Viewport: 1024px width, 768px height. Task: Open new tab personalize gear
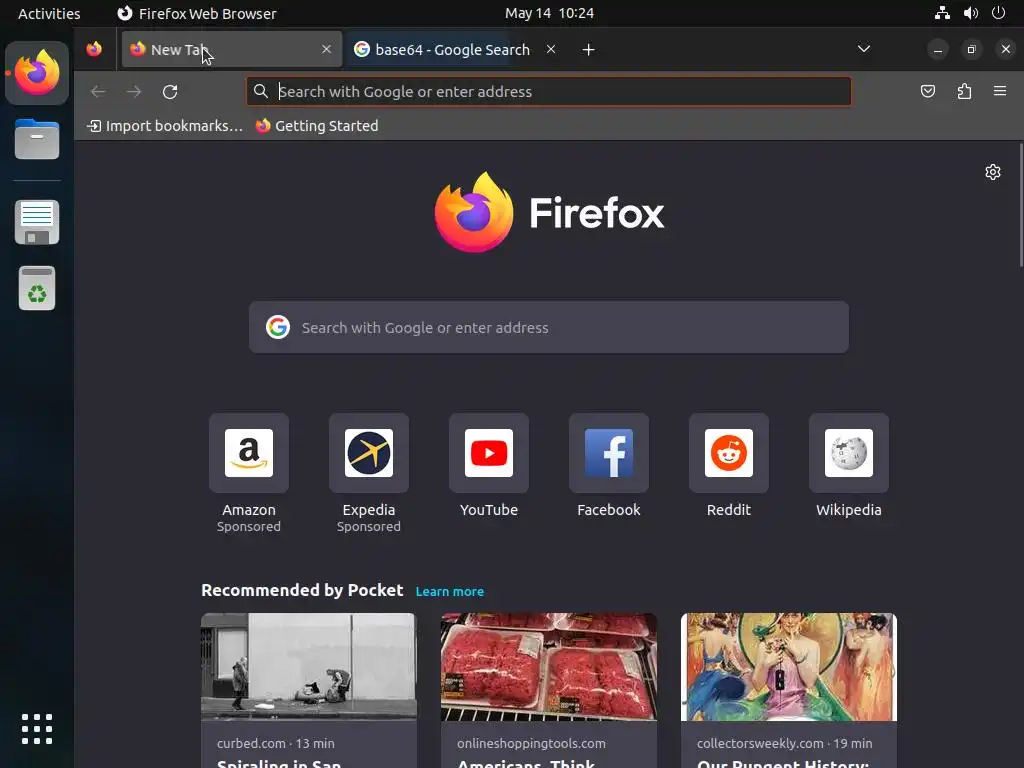pos(993,172)
